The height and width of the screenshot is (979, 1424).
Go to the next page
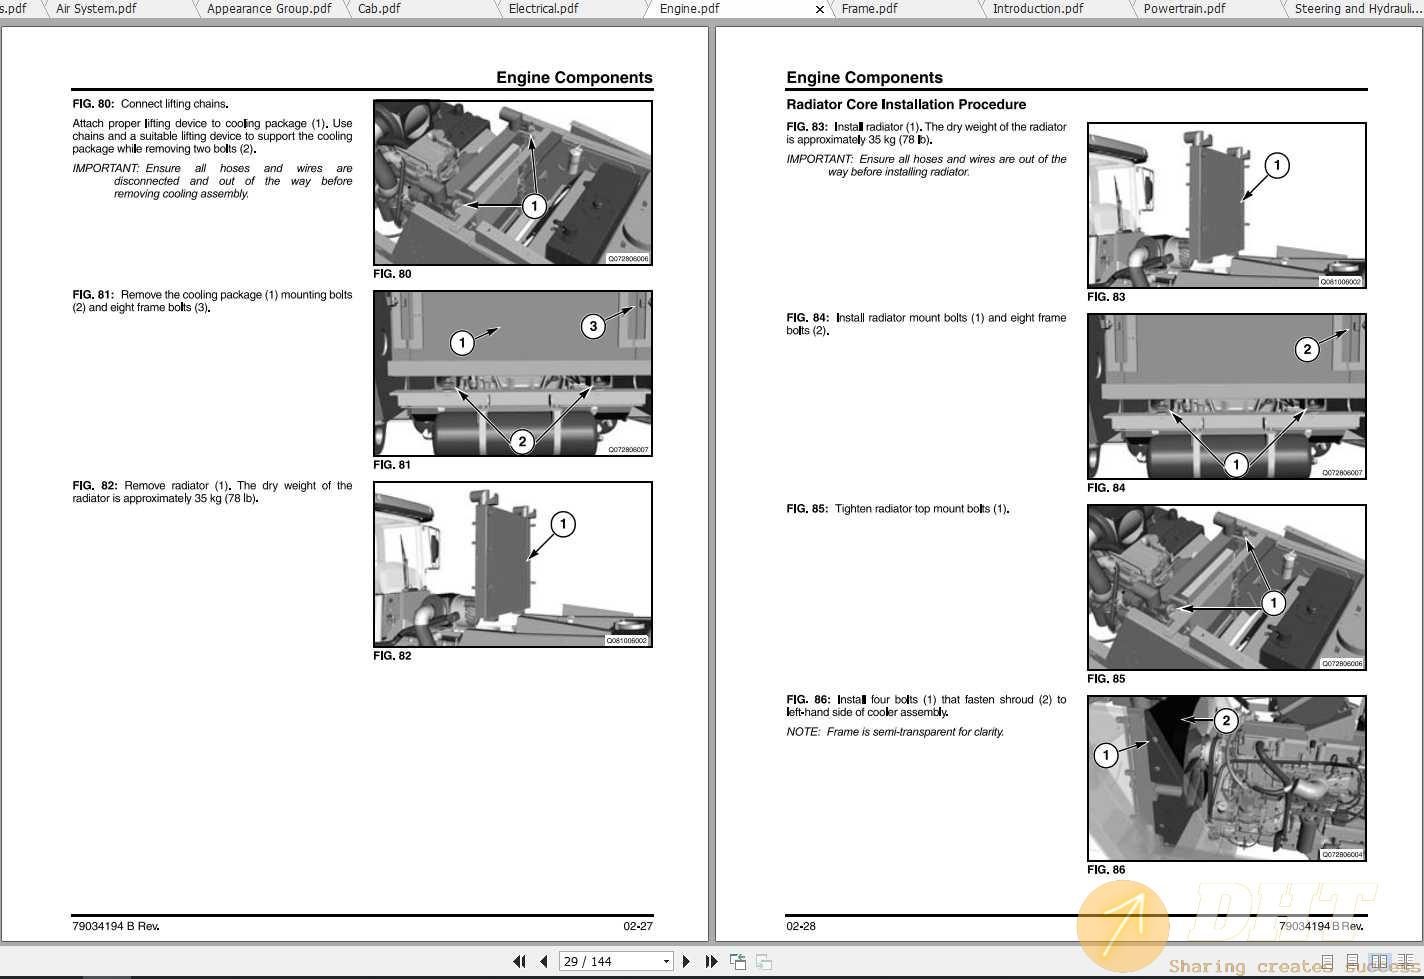pos(686,961)
